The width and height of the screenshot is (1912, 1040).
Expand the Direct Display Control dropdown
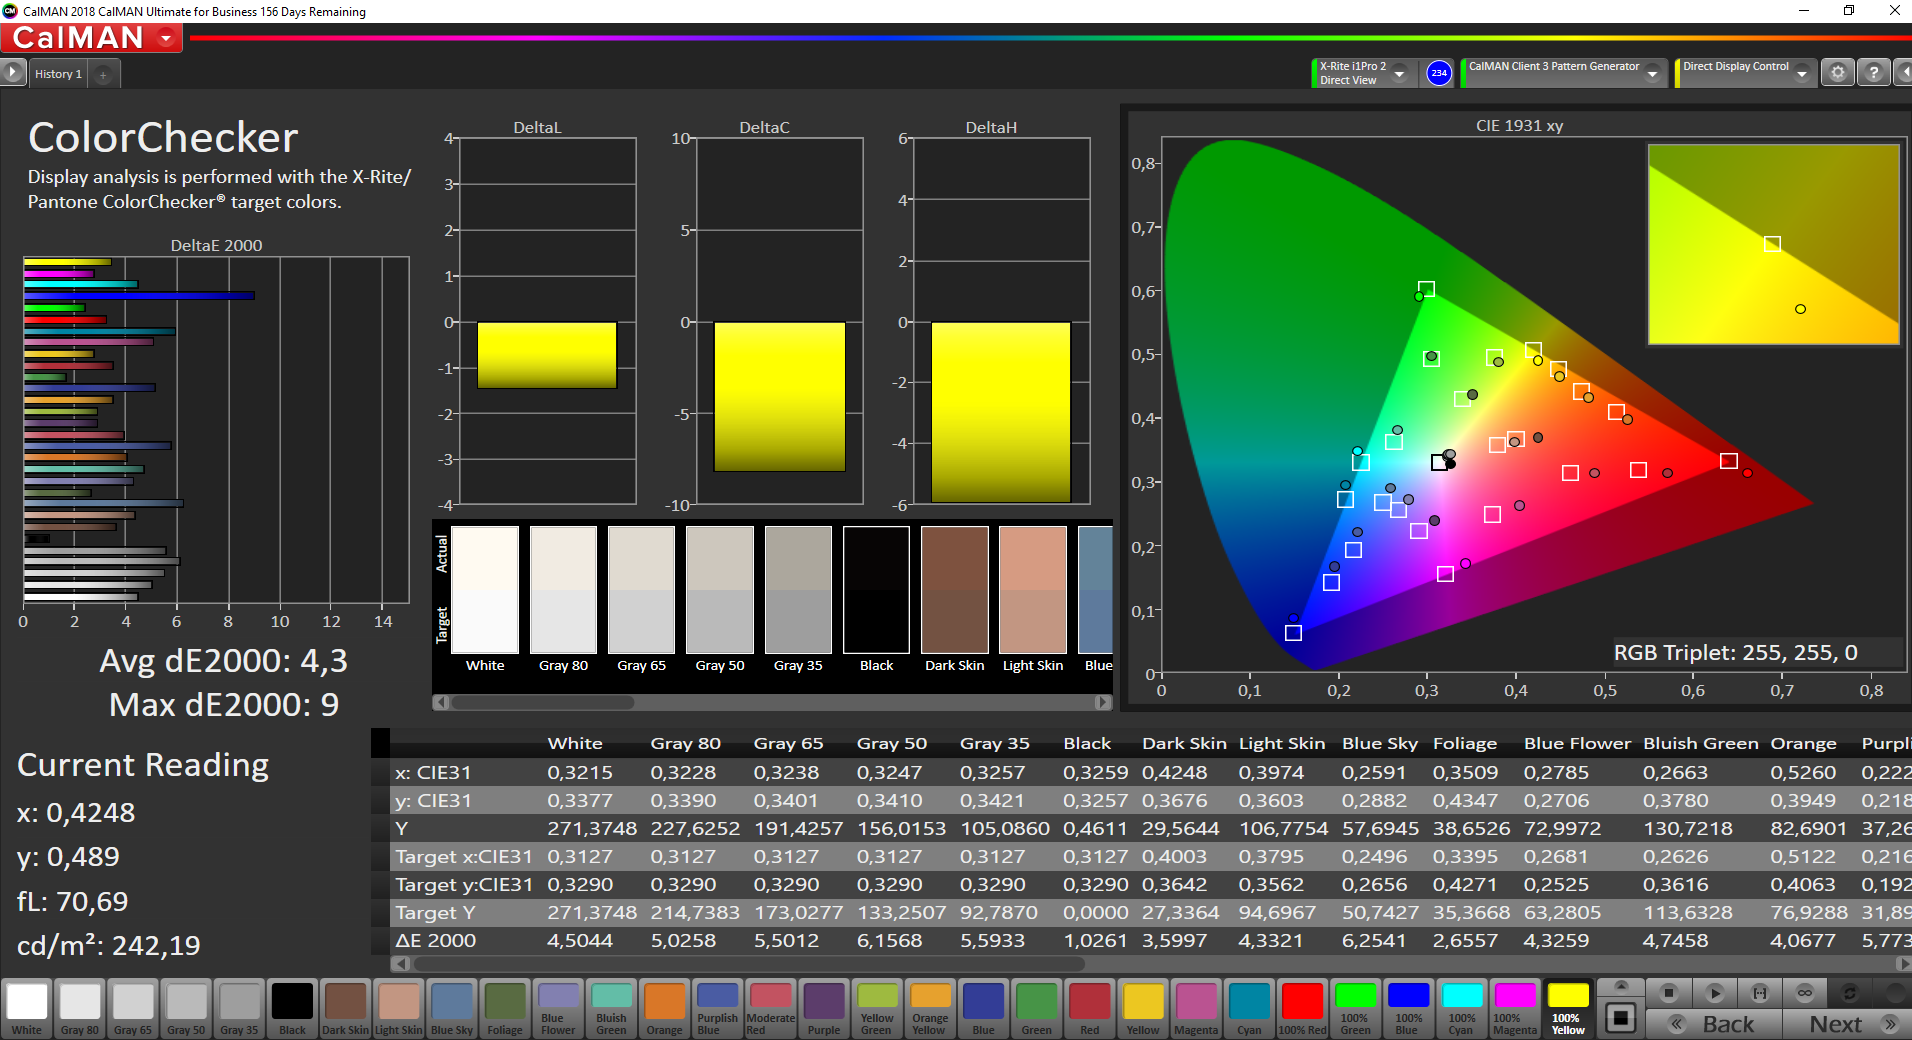pos(1801,73)
